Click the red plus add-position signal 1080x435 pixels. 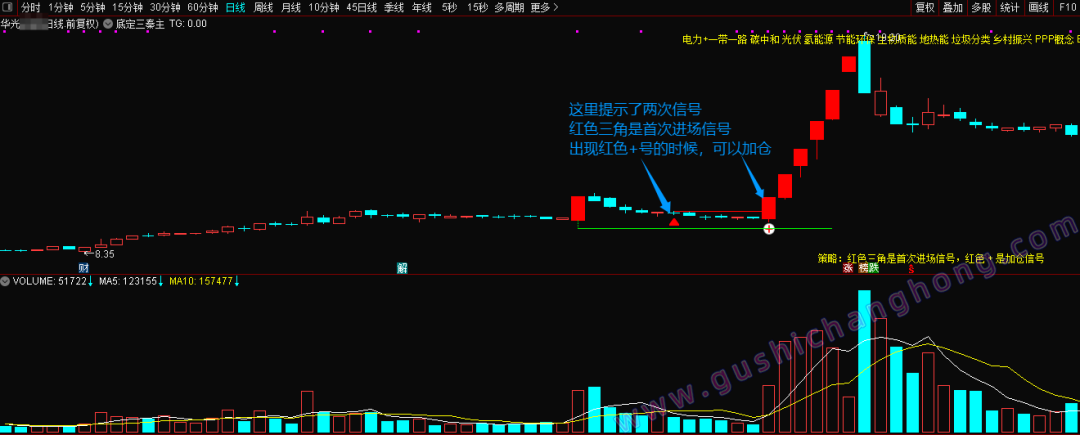point(769,229)
